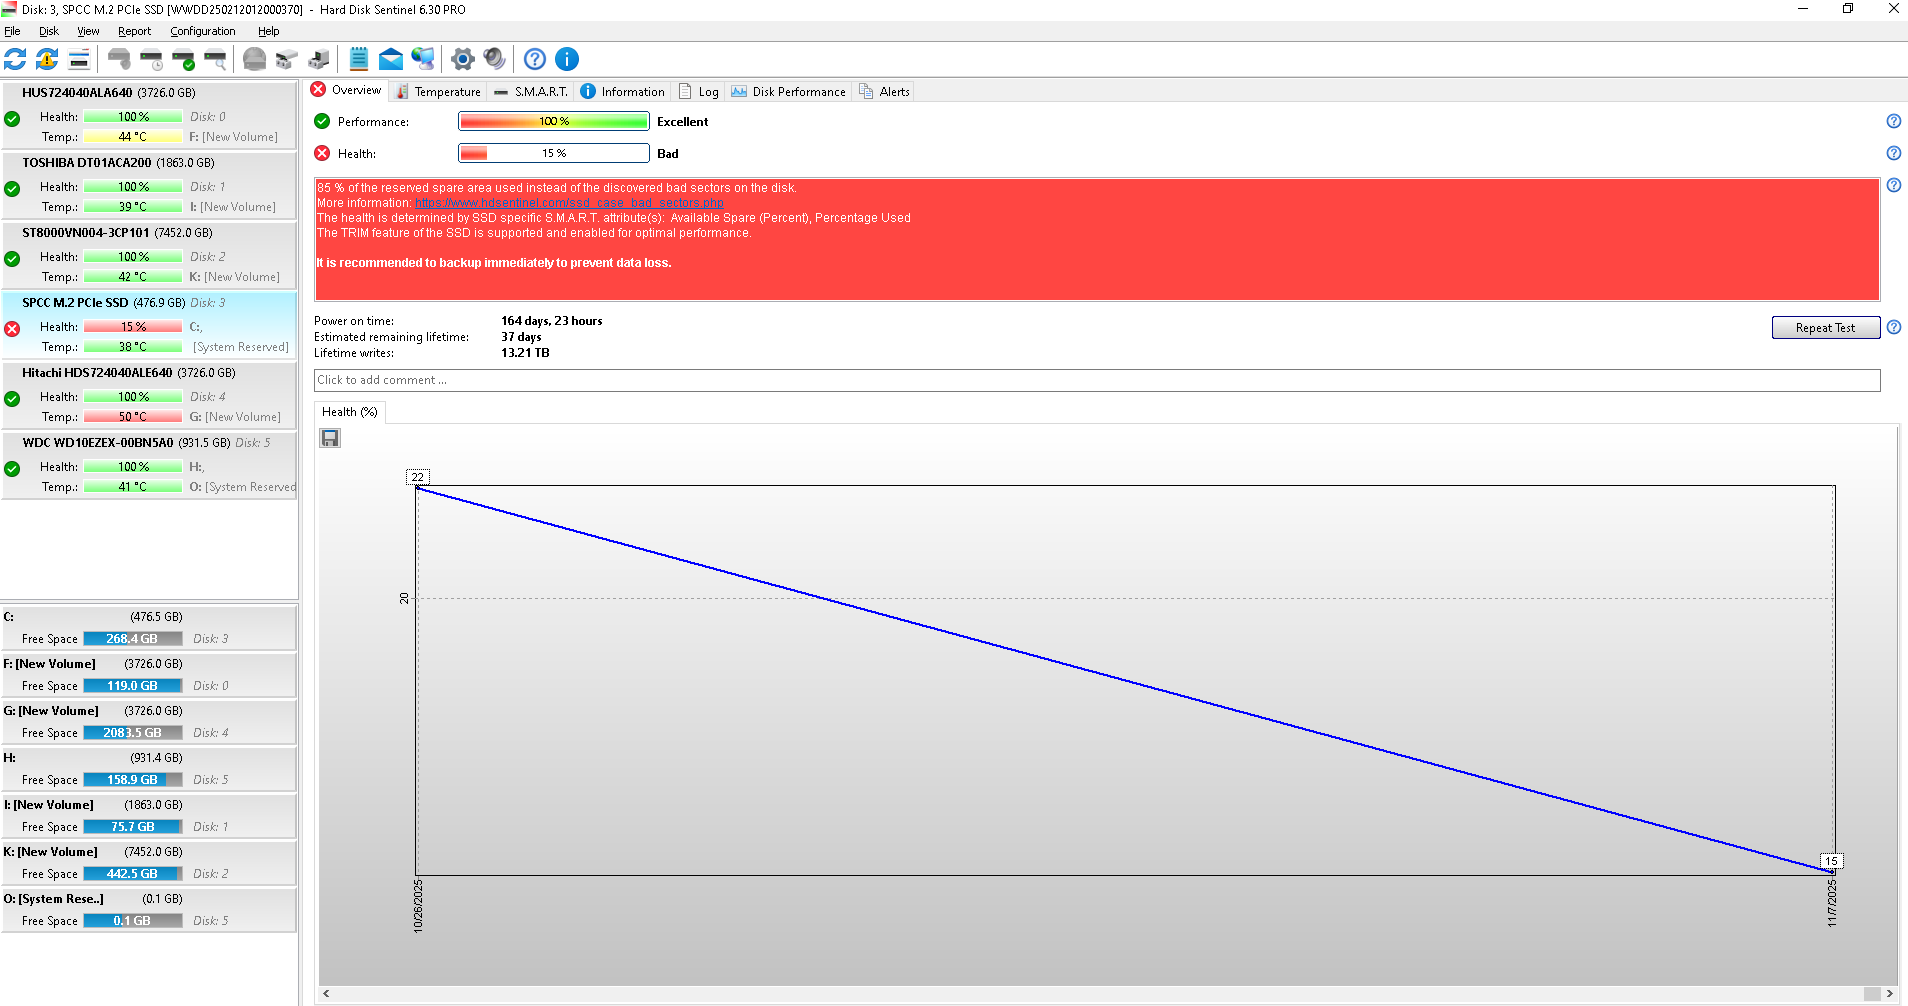The image size is (1908, 1006).
Task: Click the globe and monitor toolbar icon
Action: (423, 59)
